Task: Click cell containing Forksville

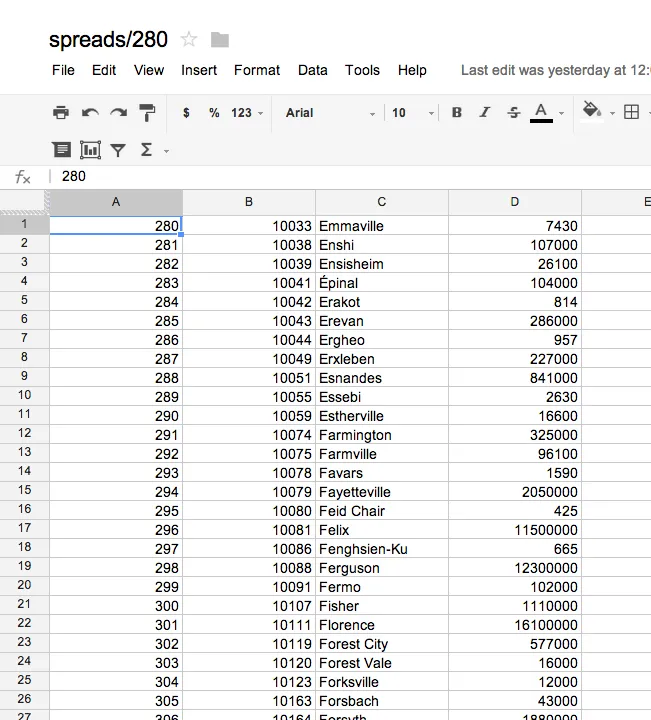Action: 382,681
